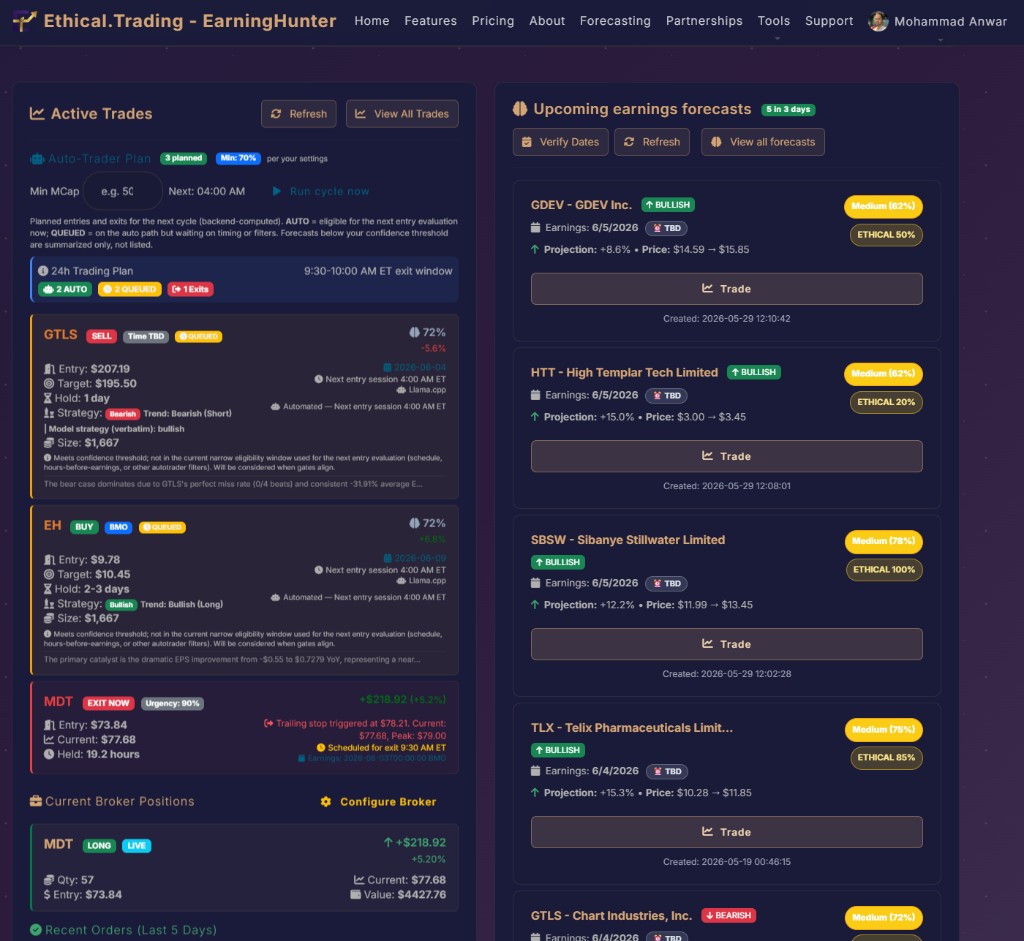The width and height of the screenshot is (1024, 941).
Task: Trade the High Templar Tech forecast
Action: 726,456
